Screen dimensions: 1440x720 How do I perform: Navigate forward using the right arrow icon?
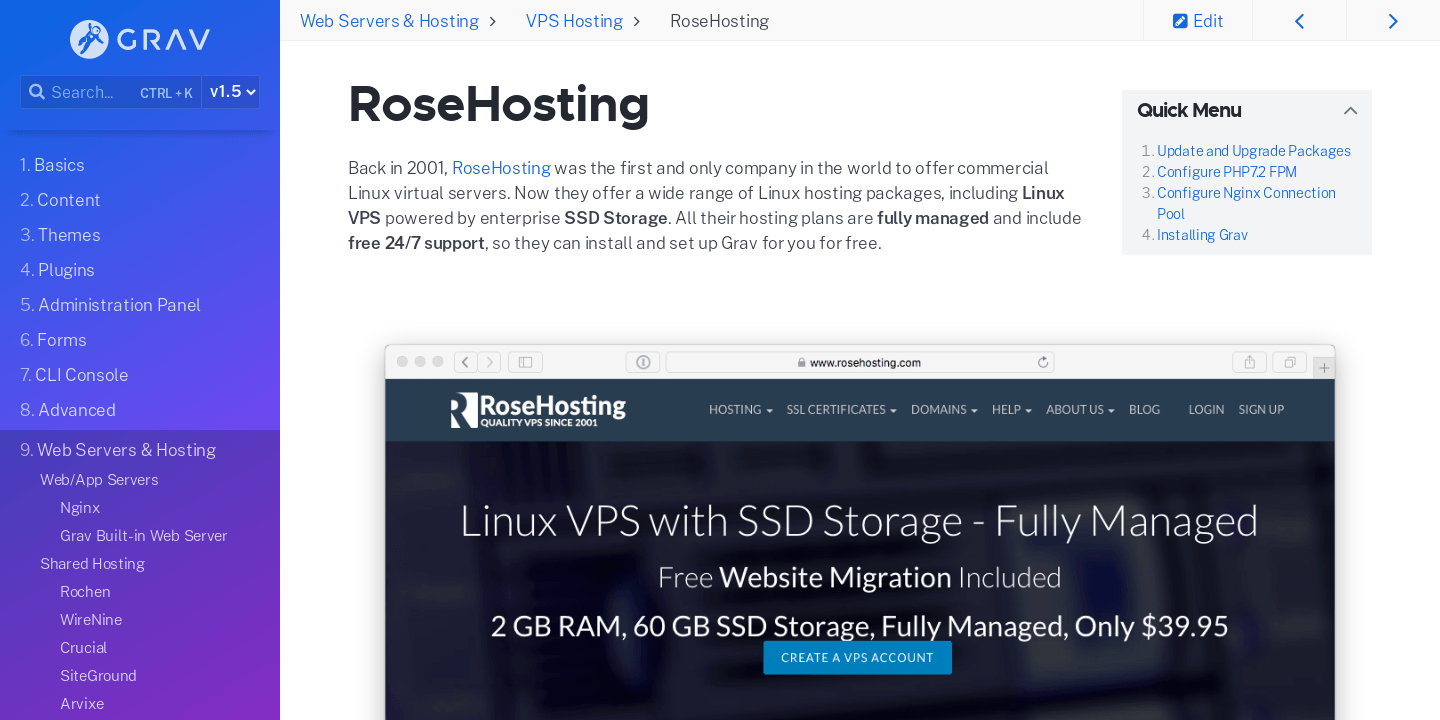pyautogui.click(x=1393, y=19)
